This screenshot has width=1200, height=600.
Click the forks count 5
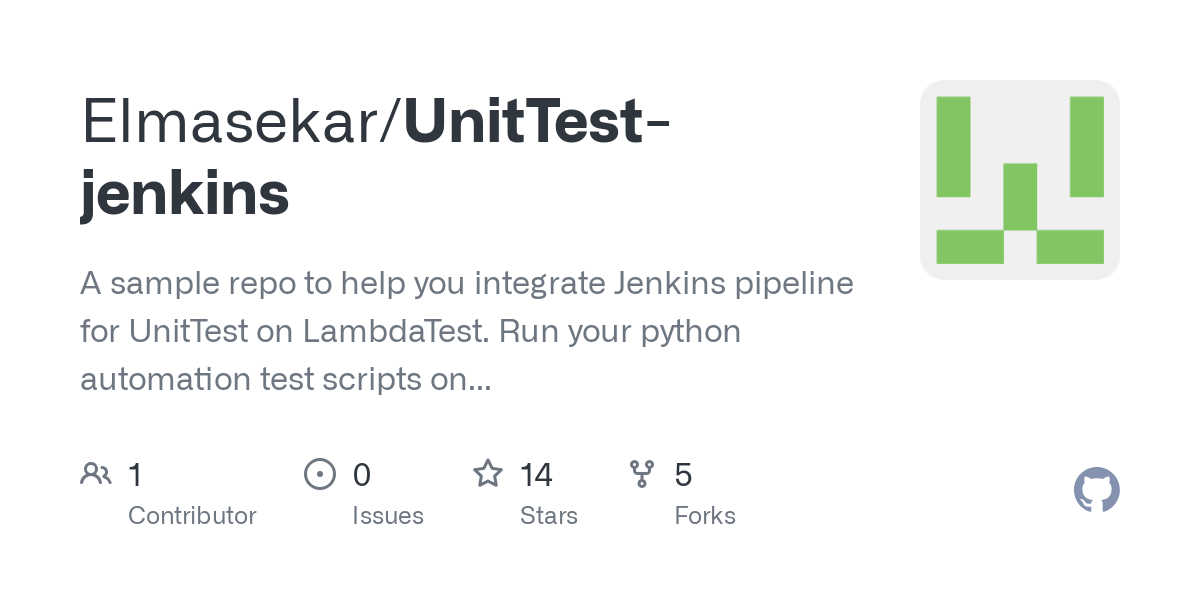point(684,474)
